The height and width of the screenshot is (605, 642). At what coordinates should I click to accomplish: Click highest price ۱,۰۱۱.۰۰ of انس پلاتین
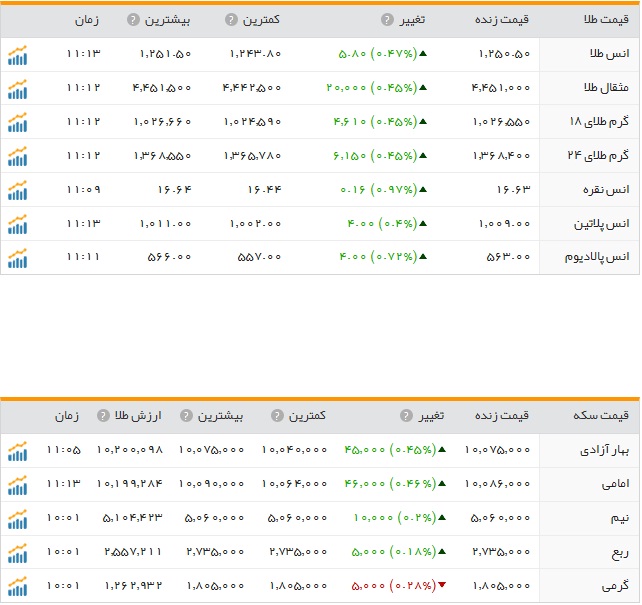[x=165, y=223]
